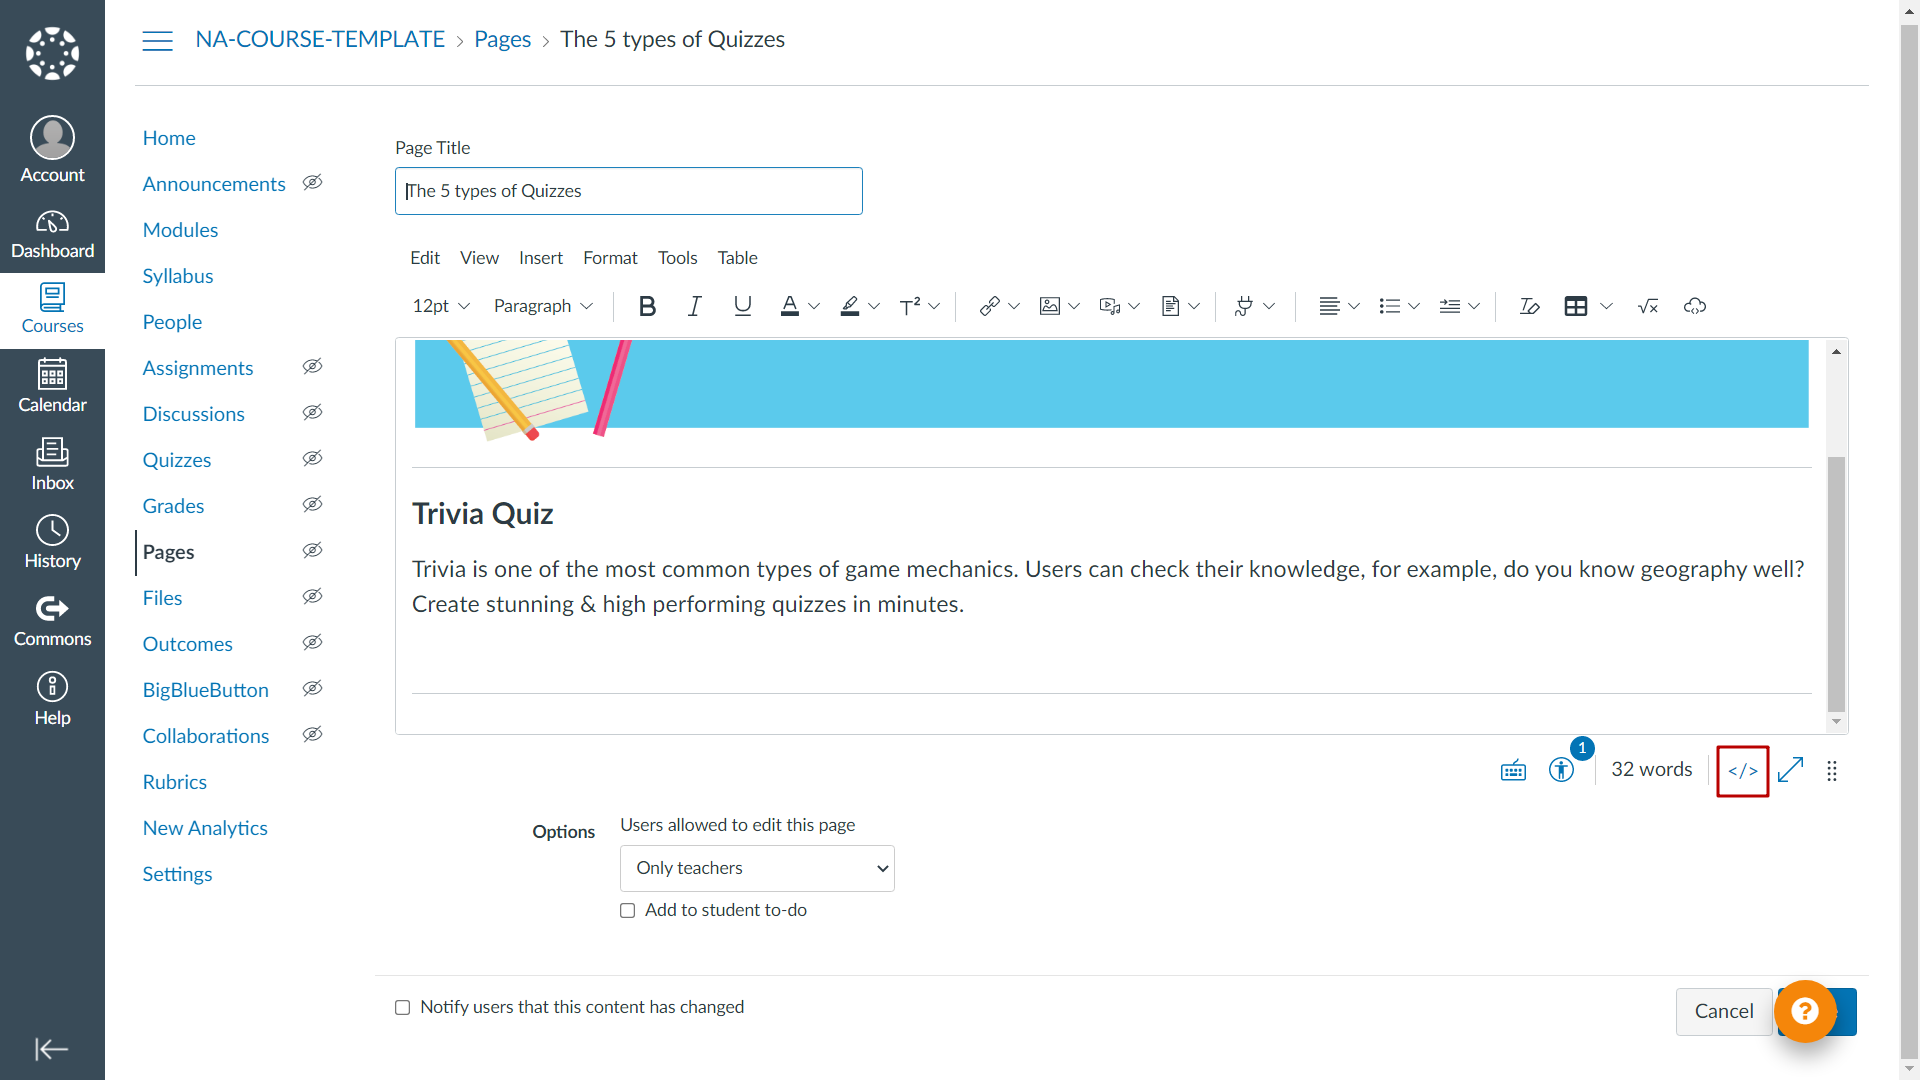Open the Format menu
This screenshot has height=1080, width=1920.
point(611,257)
